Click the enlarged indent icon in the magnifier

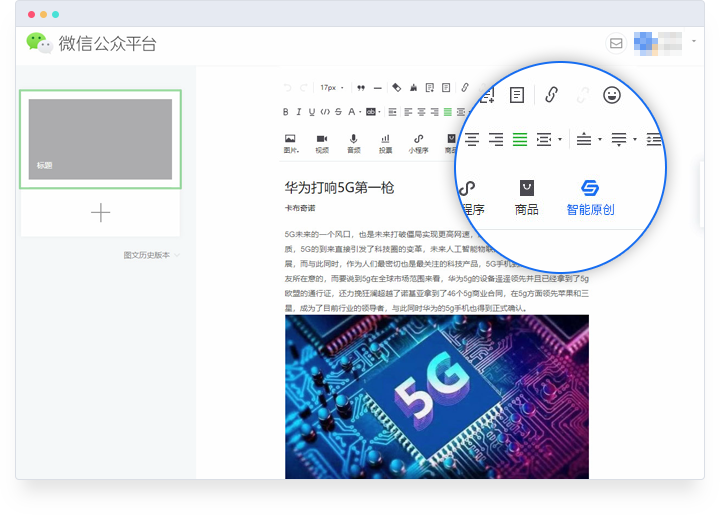tap(544, 139)
